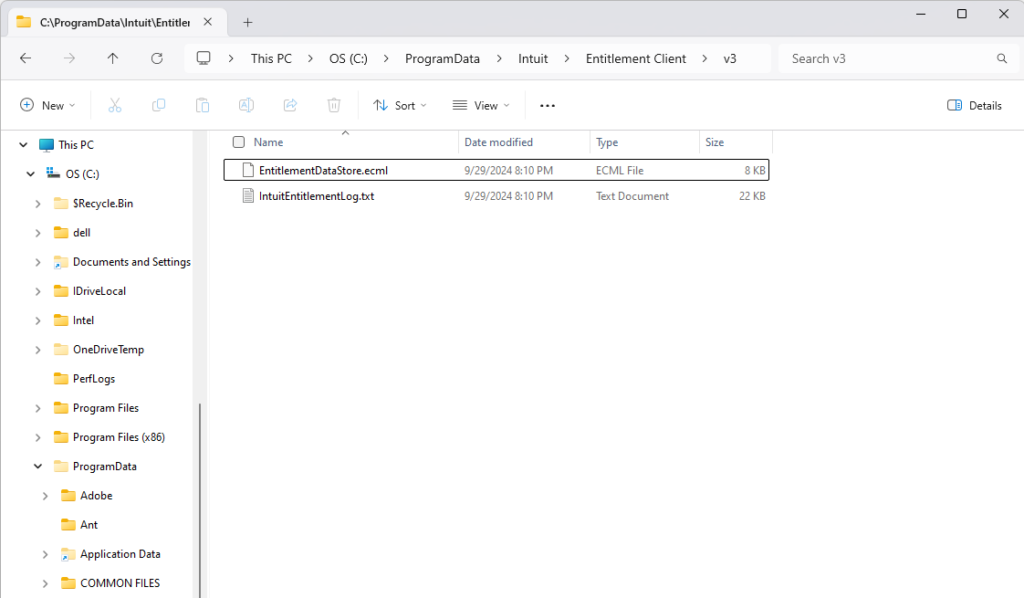Viewport: 1024px width, 598px height.
Task: Click the Copy icon in toolbar
Action: tap(158, 105)
